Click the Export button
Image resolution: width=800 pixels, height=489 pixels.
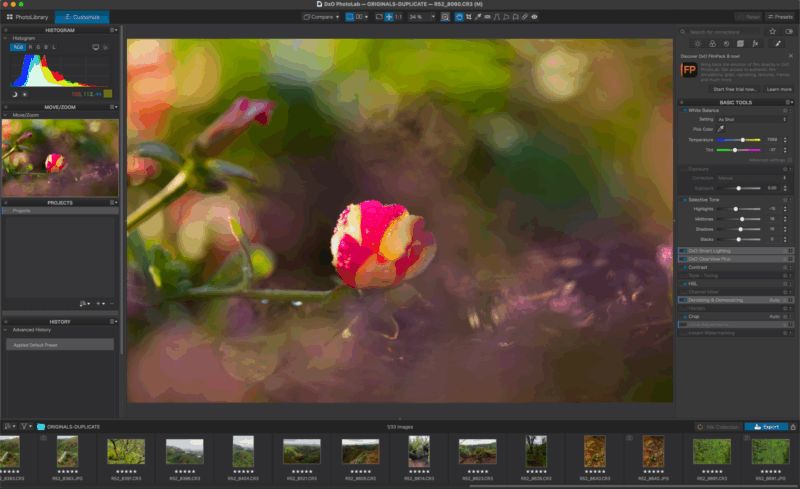pyautogui.click(x=766, y=427)
